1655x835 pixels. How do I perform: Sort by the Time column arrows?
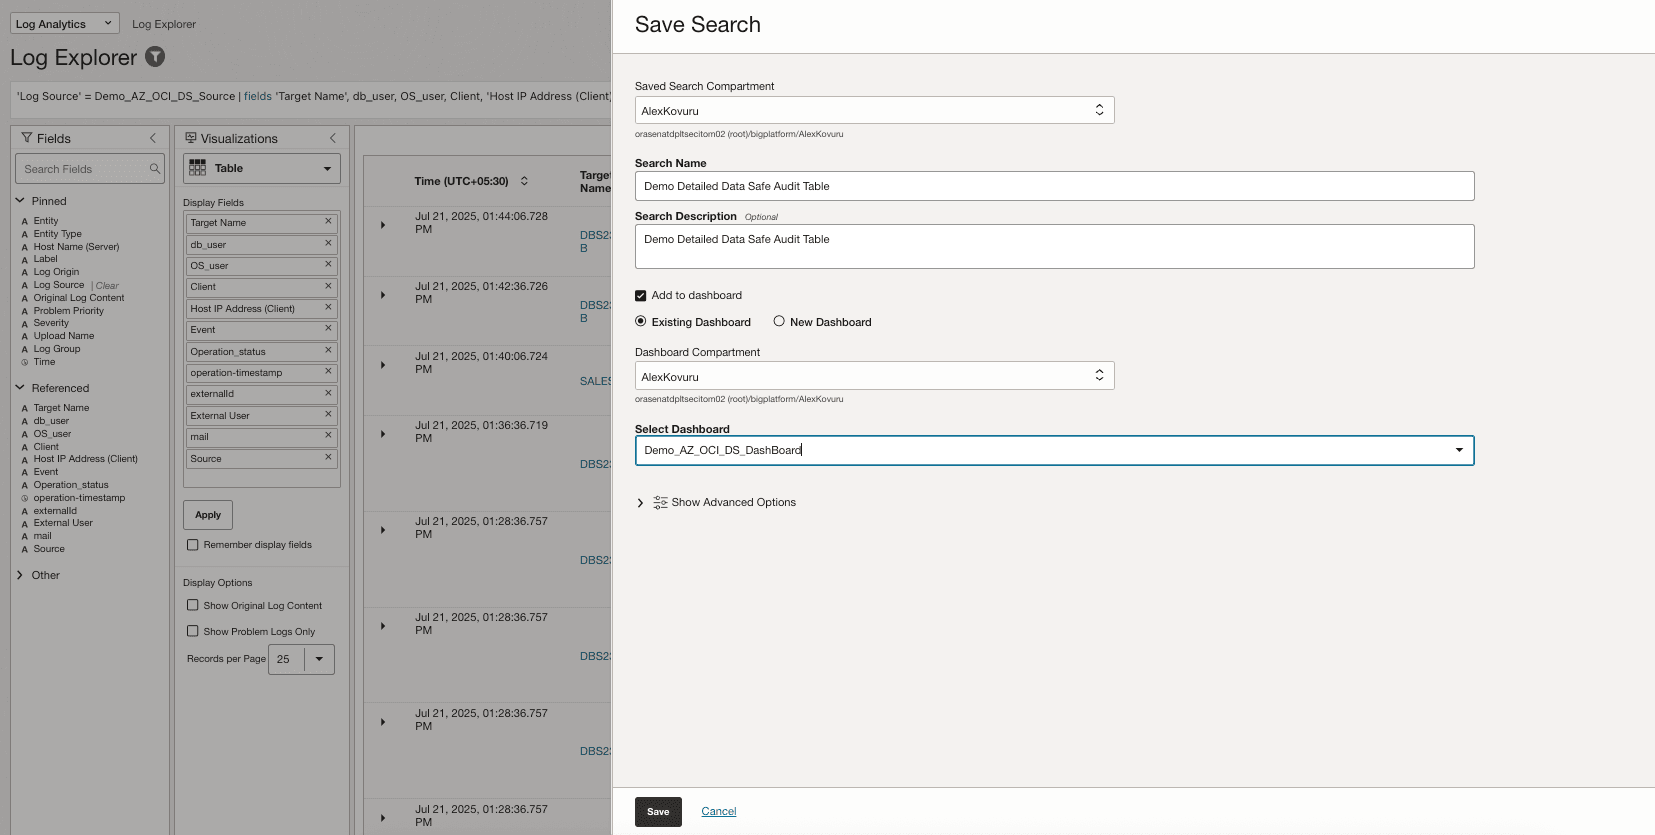click(524, 181)
